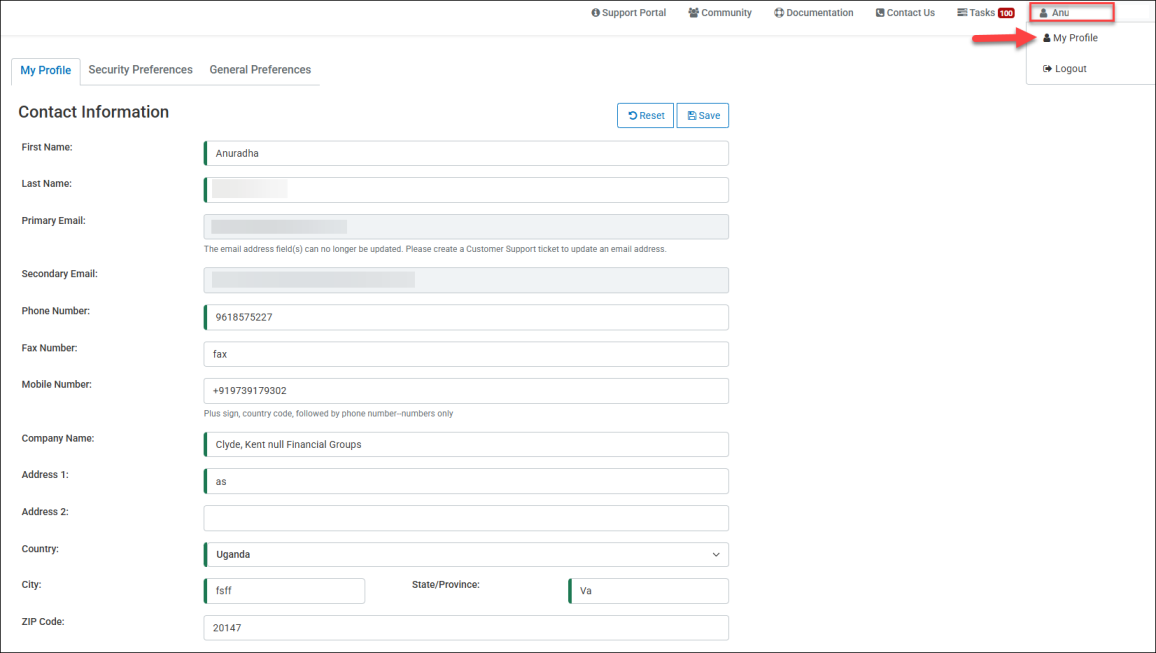Click the First Name field with Anuradha
Viewport: 1156px width, 653px height.
pos(465,153)
